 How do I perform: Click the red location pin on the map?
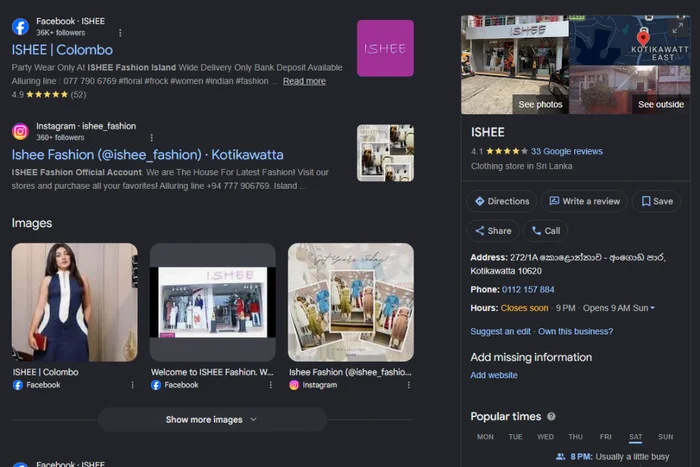643,38
